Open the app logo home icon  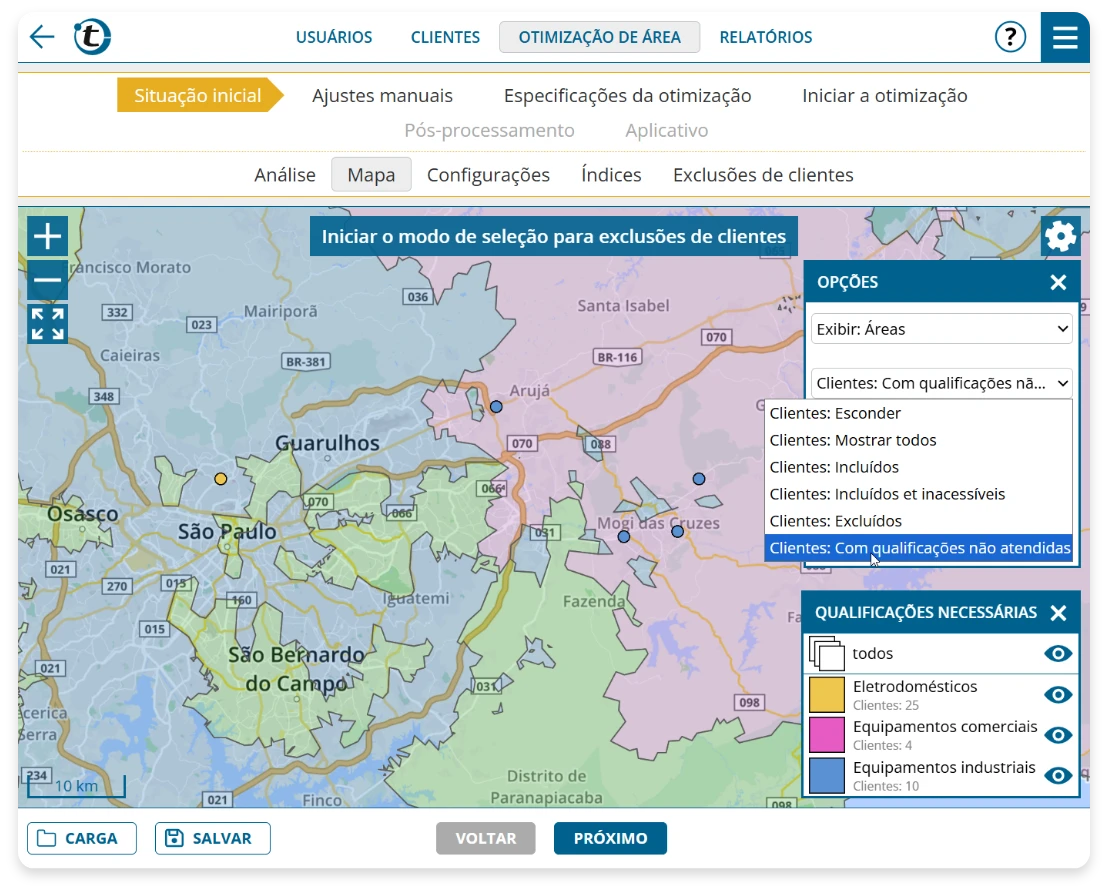coord(93,37)
